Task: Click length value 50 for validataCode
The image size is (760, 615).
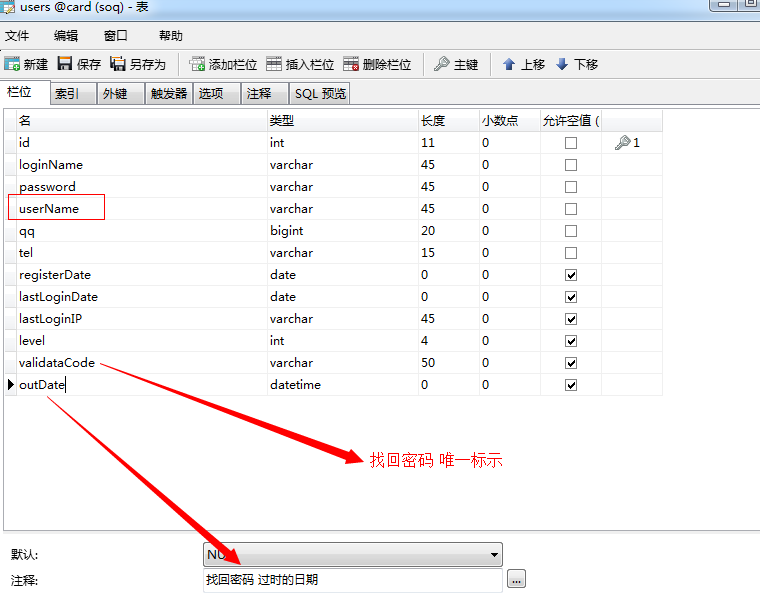Action: [x=449, y=363]
